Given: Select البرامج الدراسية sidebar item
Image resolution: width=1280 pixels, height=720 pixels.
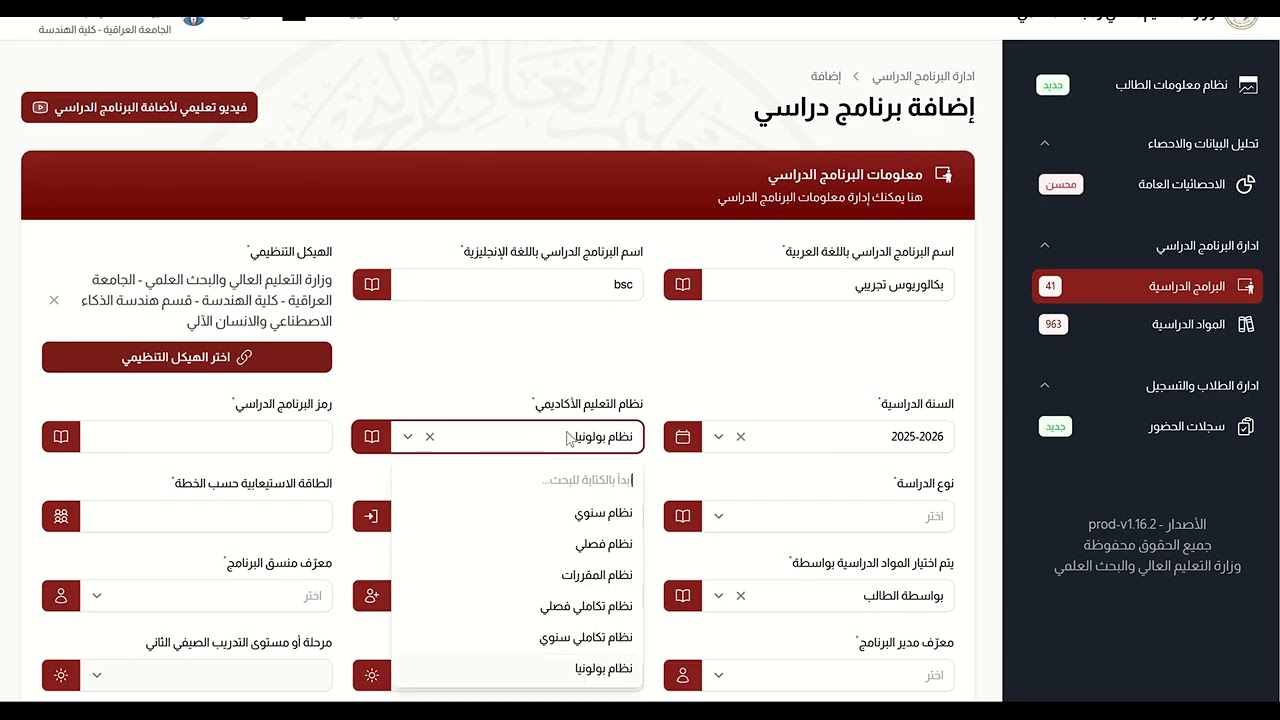Looking at the screenshot, I should [1147, 286].
